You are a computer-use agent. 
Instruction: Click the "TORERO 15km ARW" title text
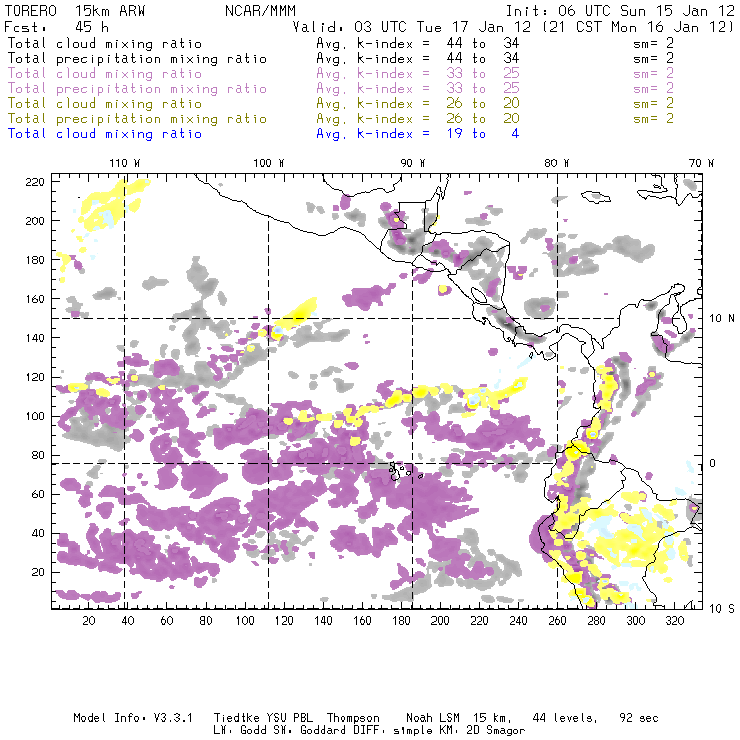pos(75,11)
